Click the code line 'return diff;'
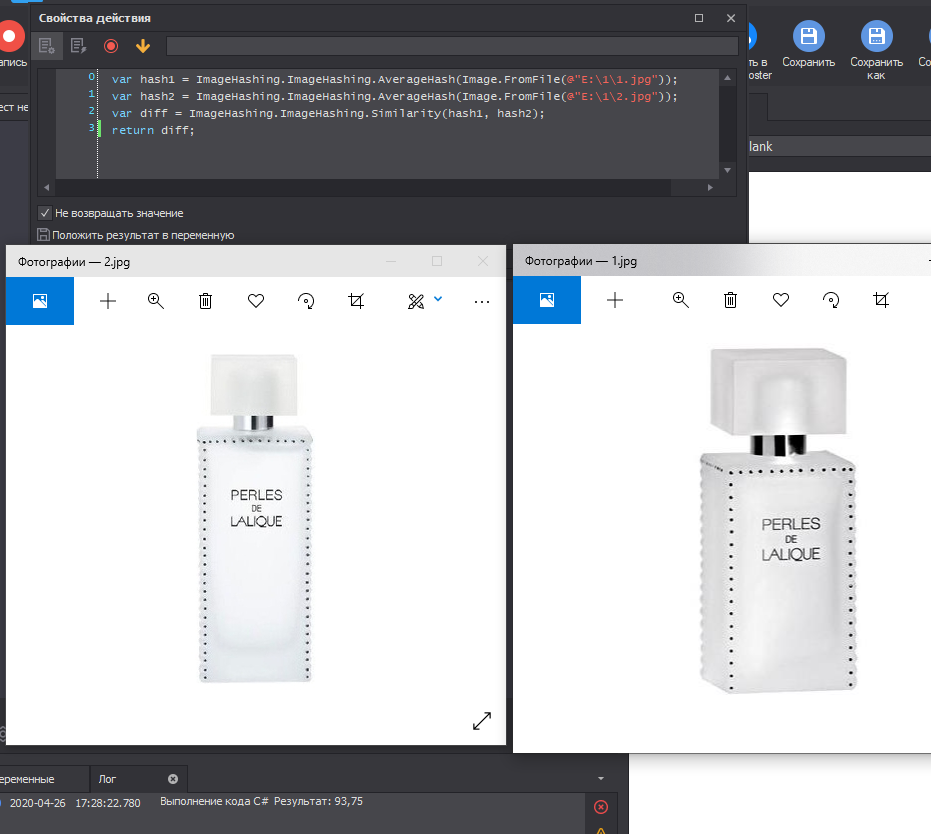The image size is (931, 834). click(153, 130)
